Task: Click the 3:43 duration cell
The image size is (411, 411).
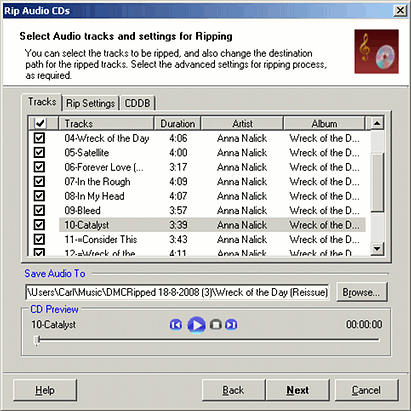Action: [178, 239]
